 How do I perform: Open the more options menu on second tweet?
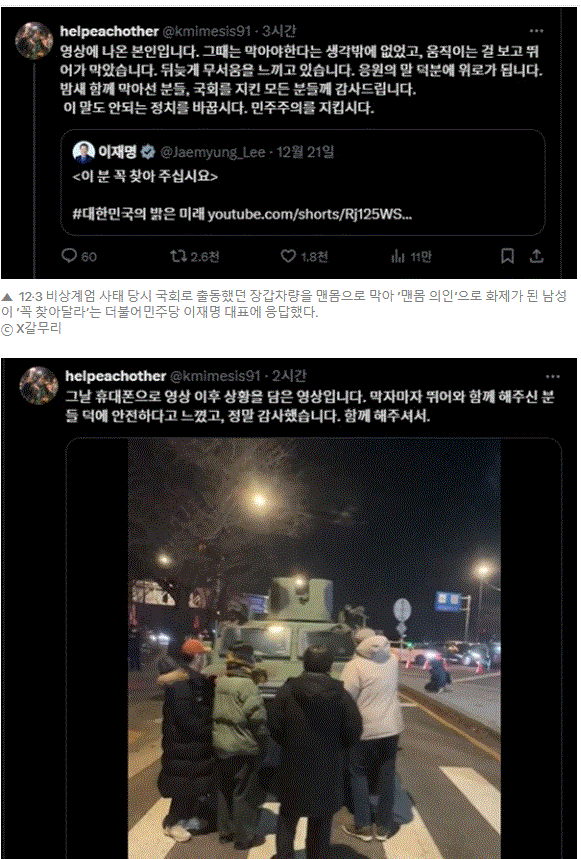coord(553,376)
